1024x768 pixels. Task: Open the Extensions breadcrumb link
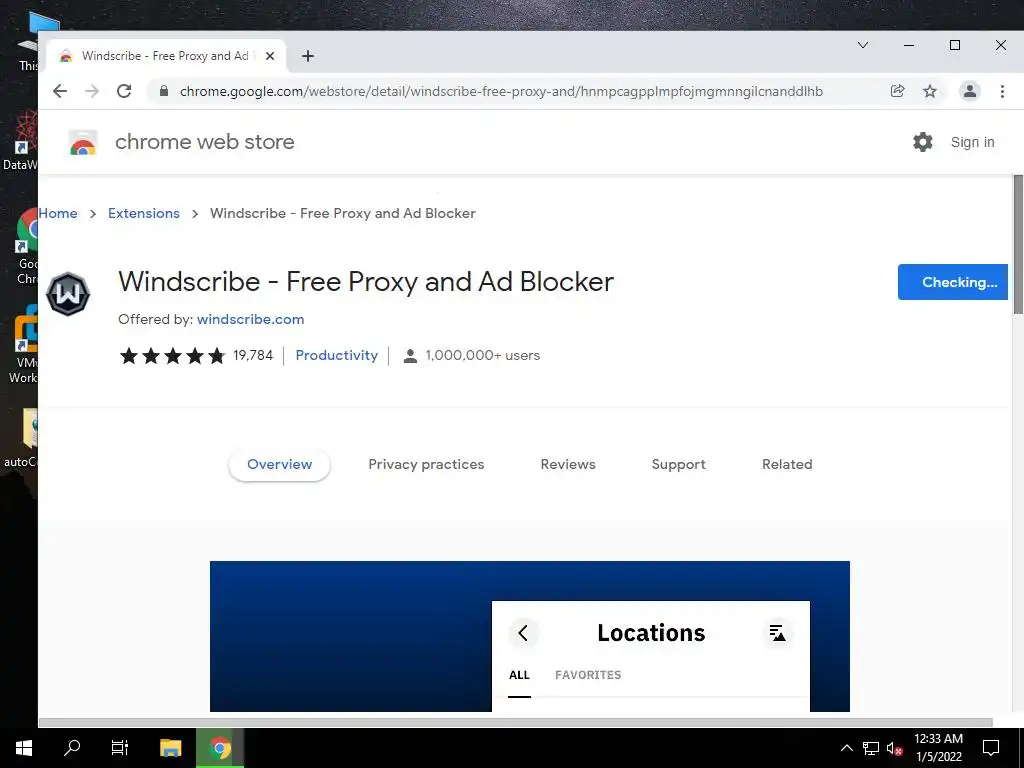(x=144, y=214)
